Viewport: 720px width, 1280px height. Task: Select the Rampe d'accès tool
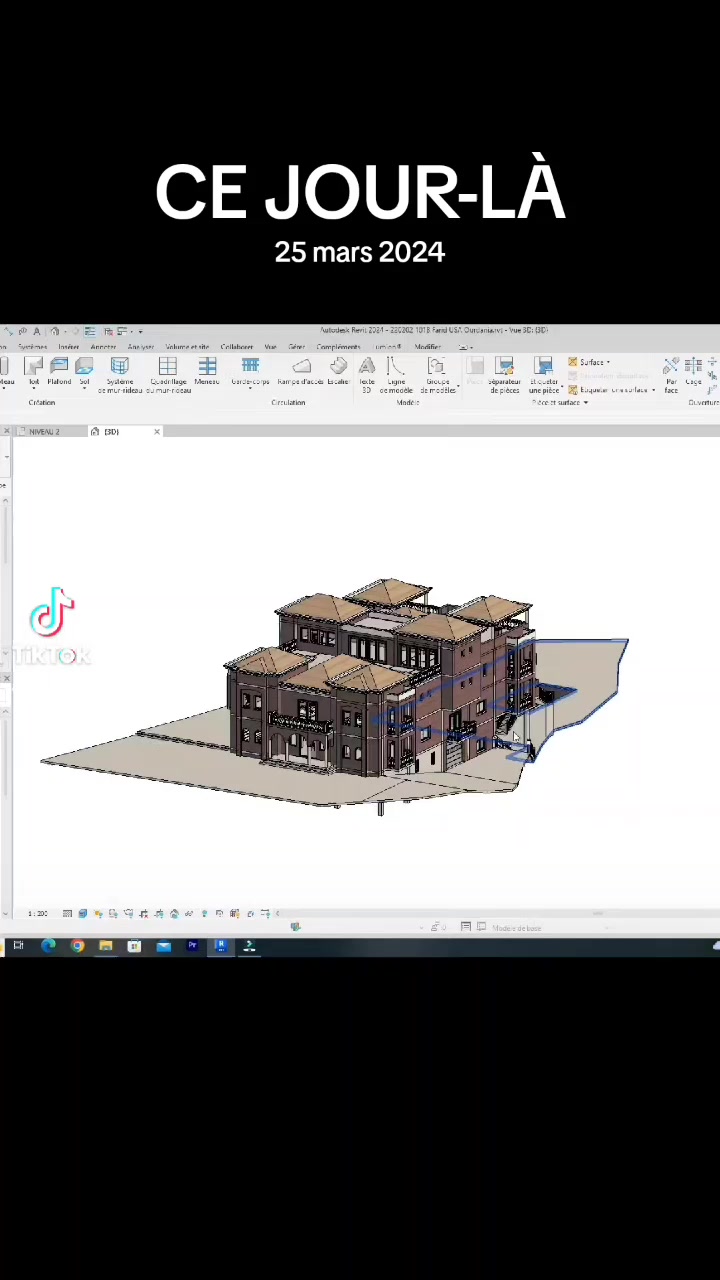point(301,371)
